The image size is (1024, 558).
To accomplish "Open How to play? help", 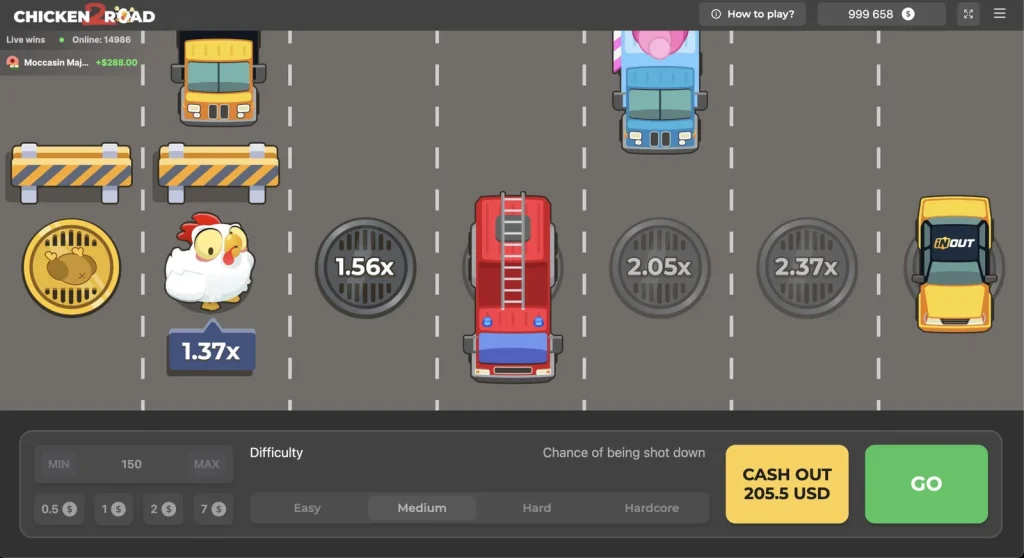I will coord(752,14).
